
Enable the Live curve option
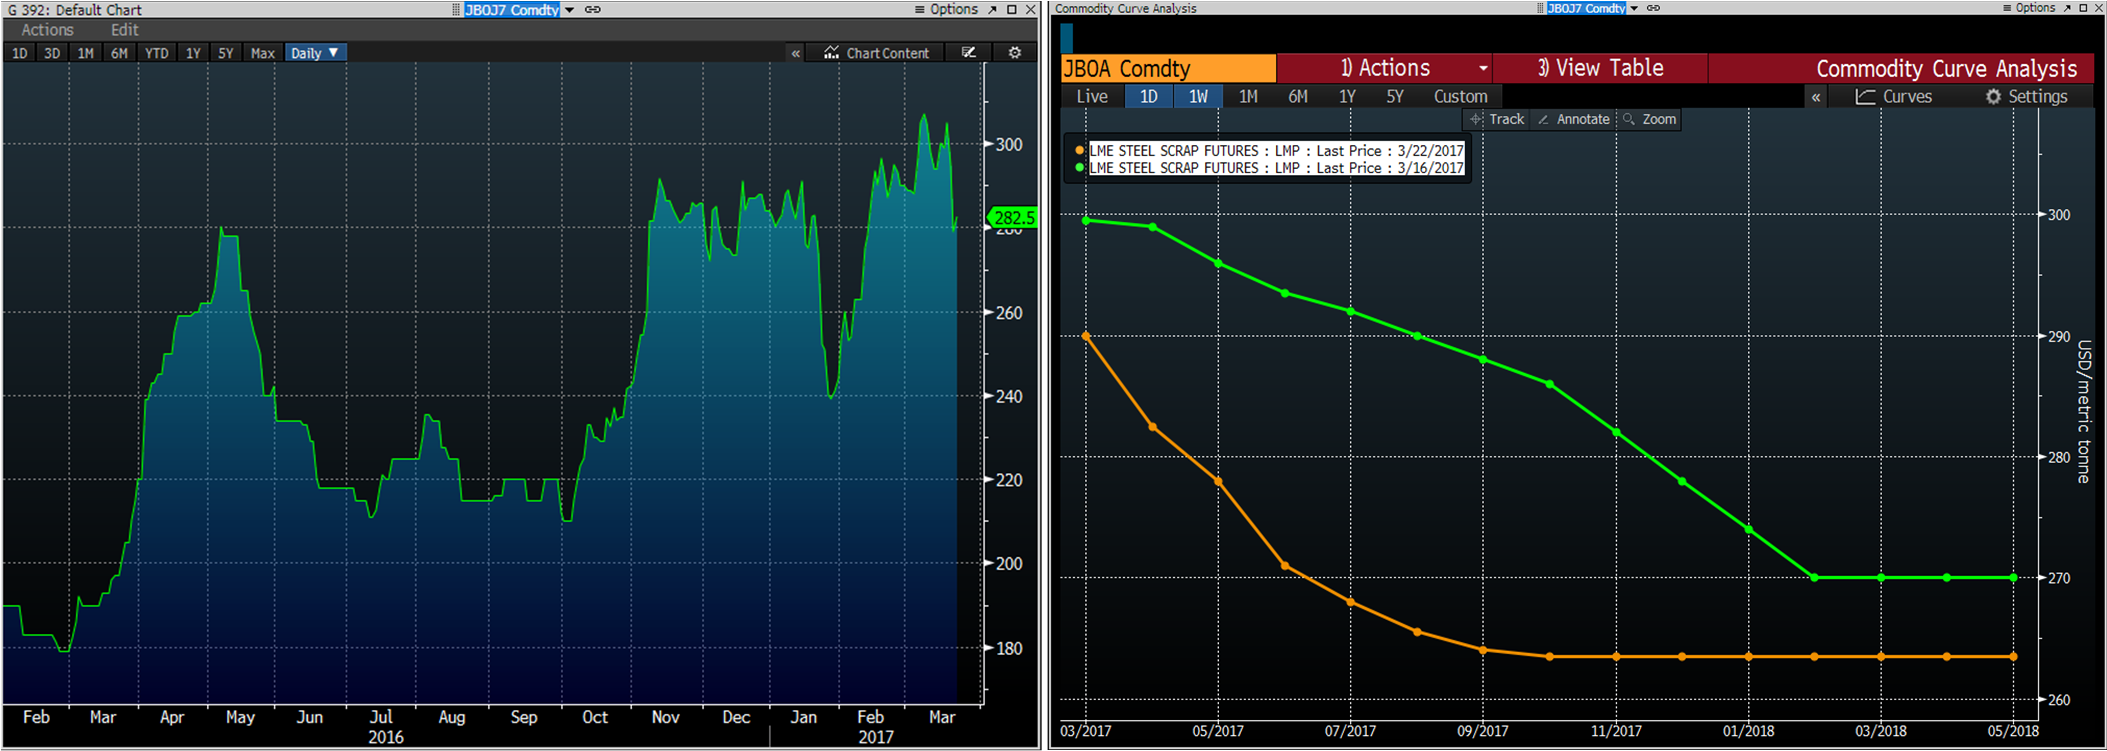[1092, 96]
